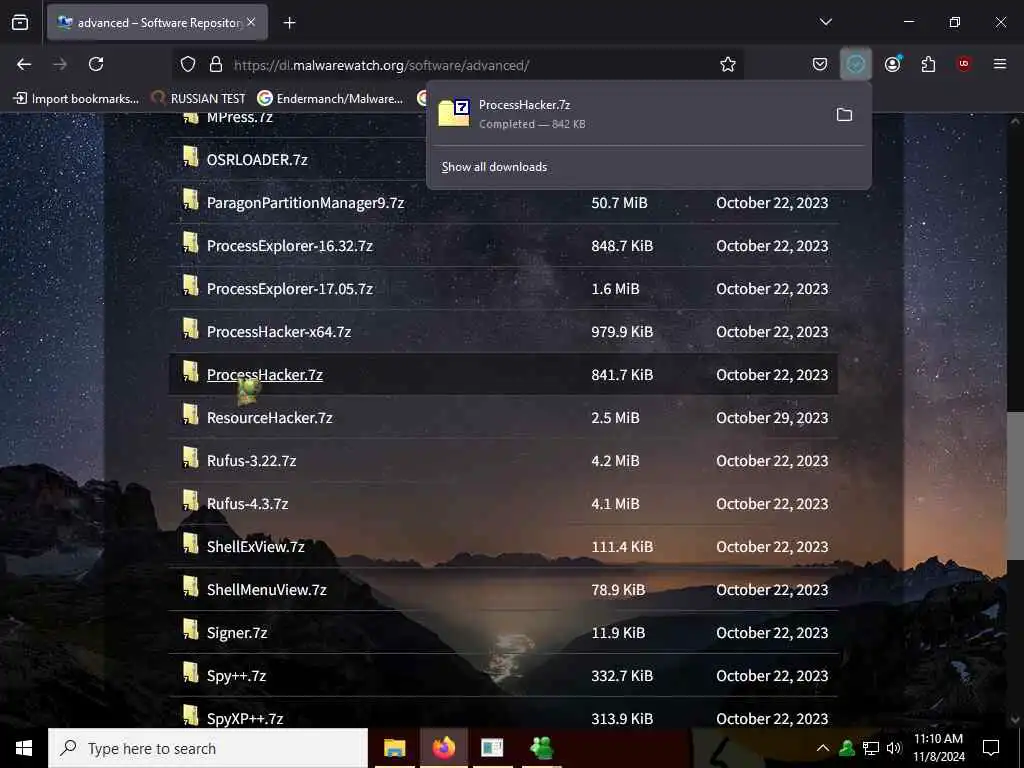Click the 50.7 MiB size value
The width and height of the screenshot is (1024, 768).
[x=619, y=203]
